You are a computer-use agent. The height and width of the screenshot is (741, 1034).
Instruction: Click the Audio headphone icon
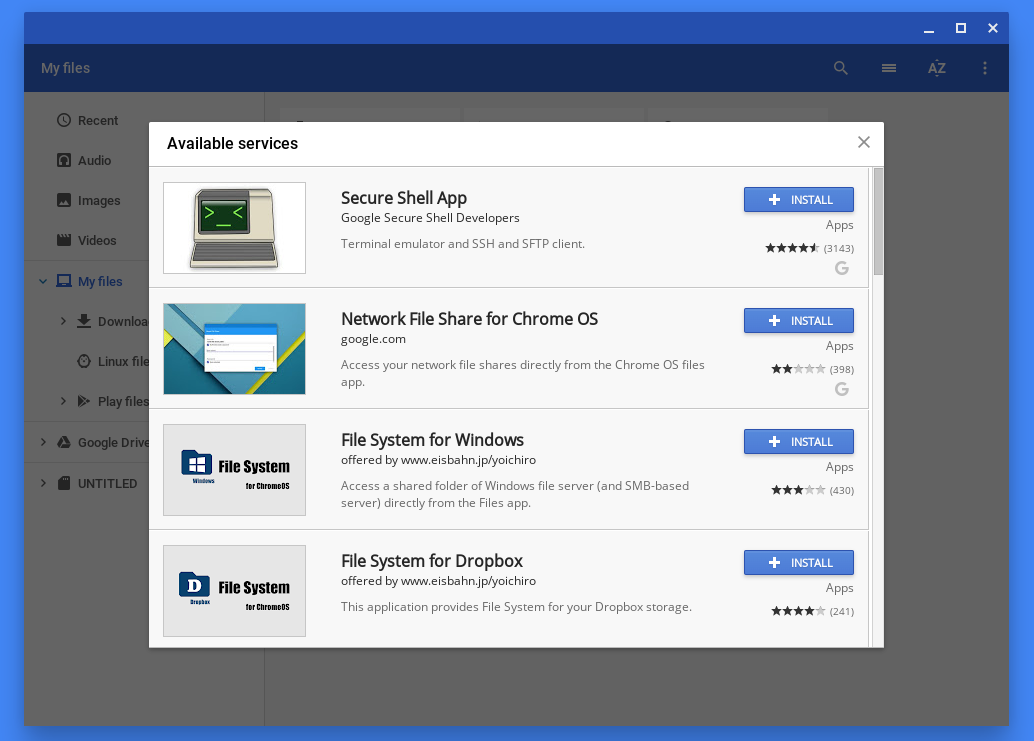click(64, 160)
